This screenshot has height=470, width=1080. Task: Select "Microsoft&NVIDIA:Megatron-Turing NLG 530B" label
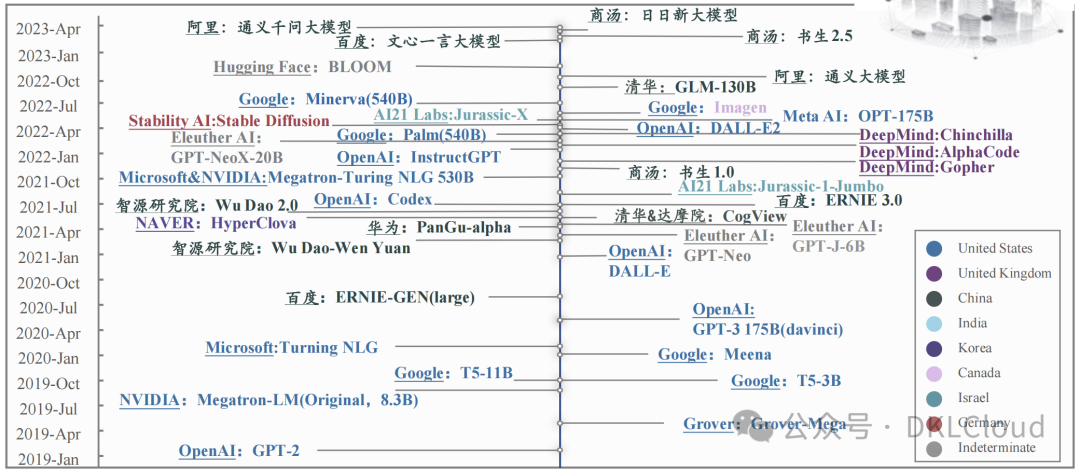point(296,177)
